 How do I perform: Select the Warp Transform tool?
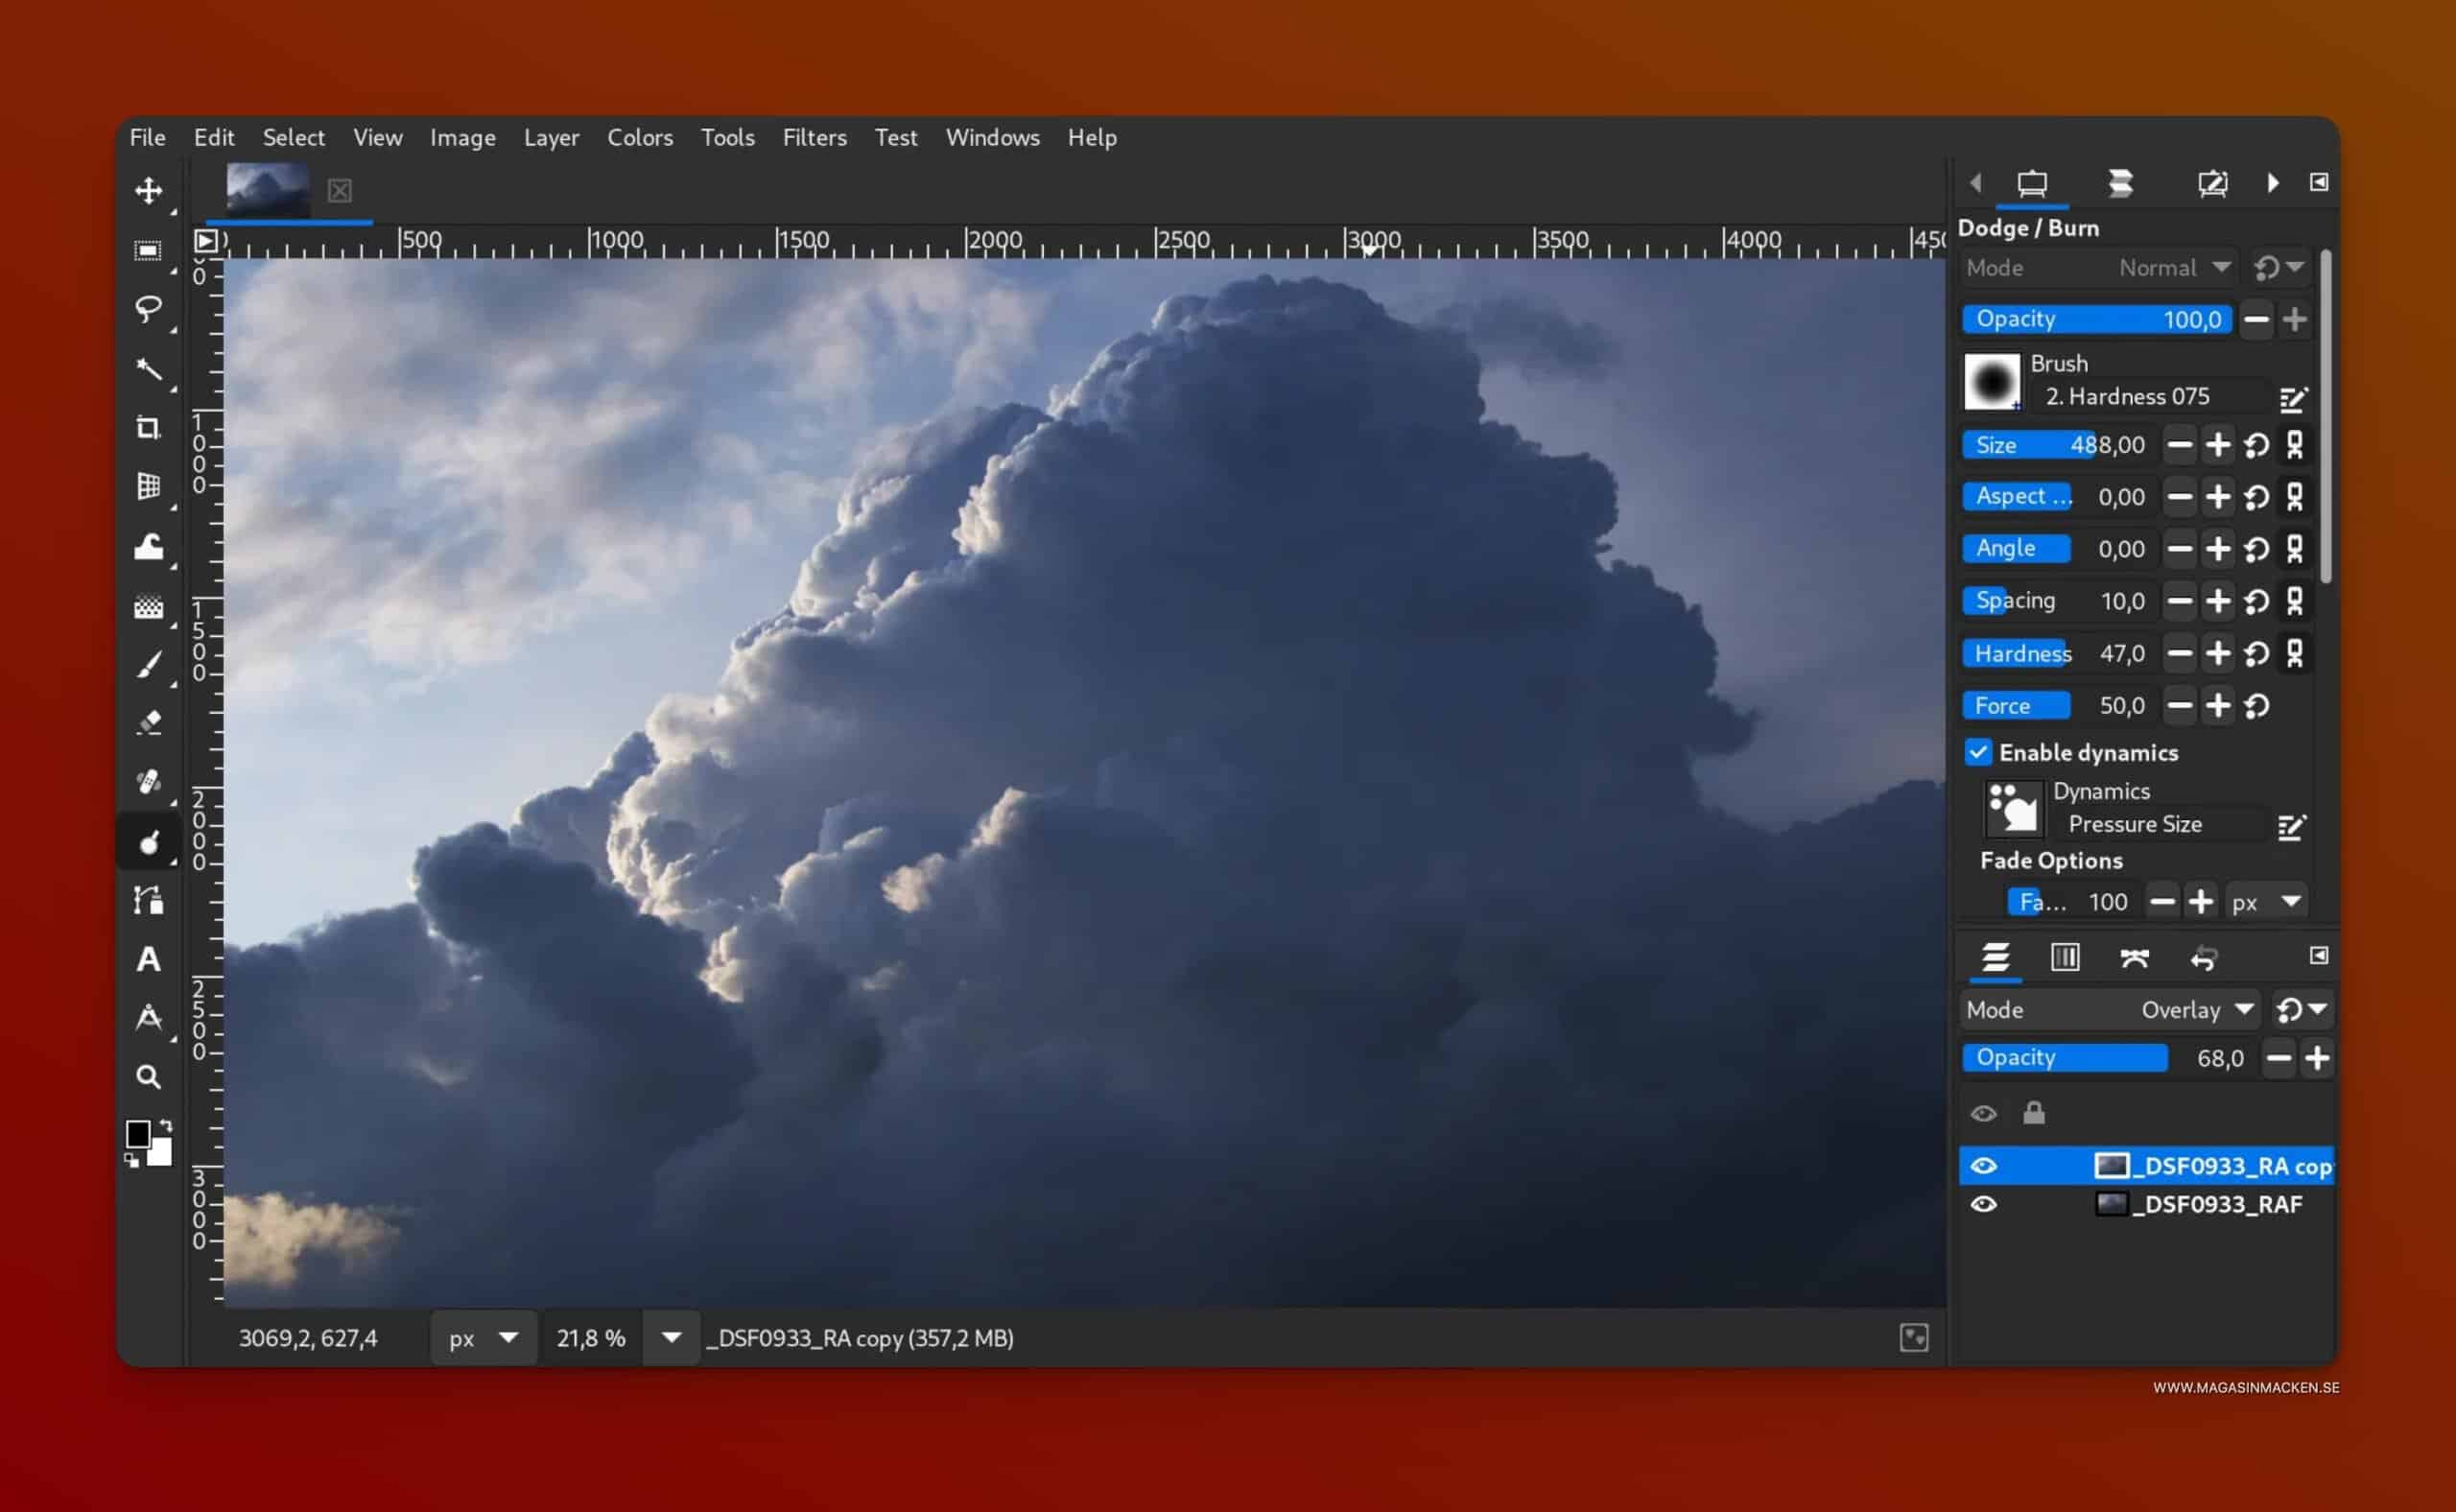(x=148, y=546)
